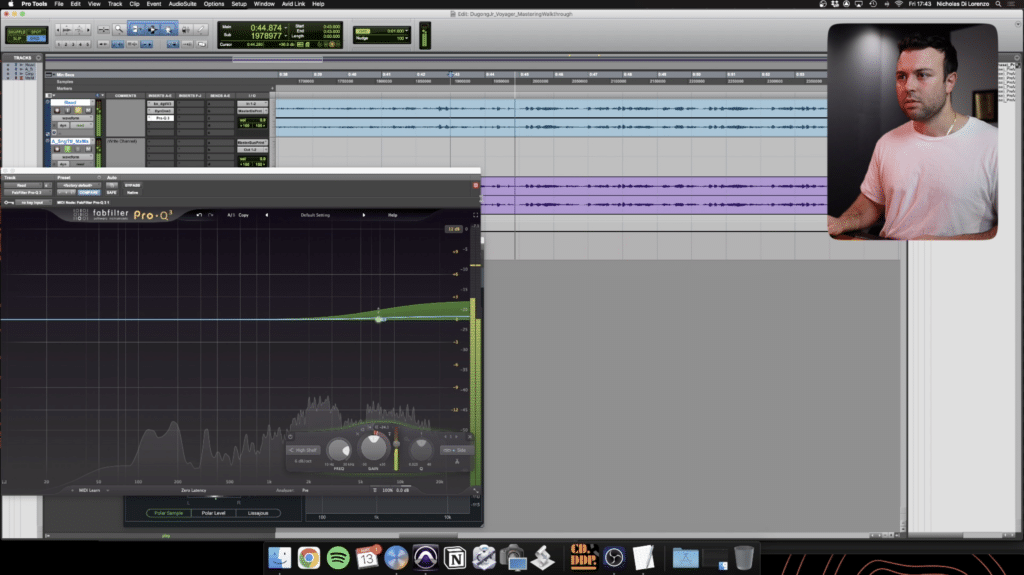Open the High Shelf filter shape dropdown
The height and width of the screenshot is (575, 1024).
(x=303, y=450)
